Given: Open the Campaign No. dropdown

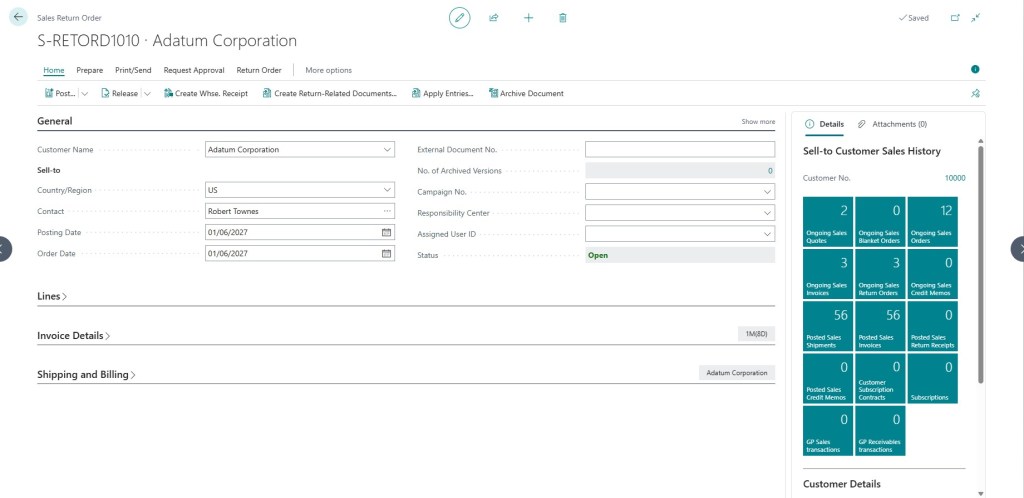Looking at the screenshot, I should [767, 192].
